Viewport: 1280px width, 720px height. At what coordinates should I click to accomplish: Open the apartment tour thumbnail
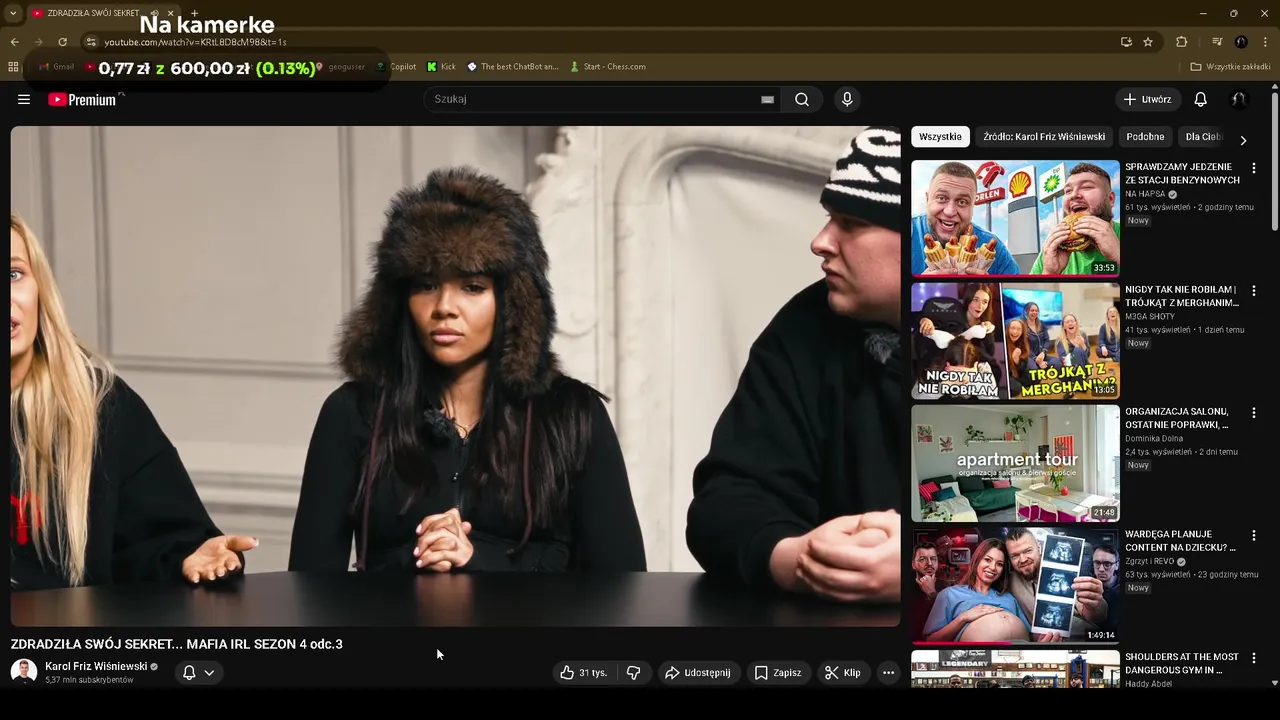[1015, 463]
